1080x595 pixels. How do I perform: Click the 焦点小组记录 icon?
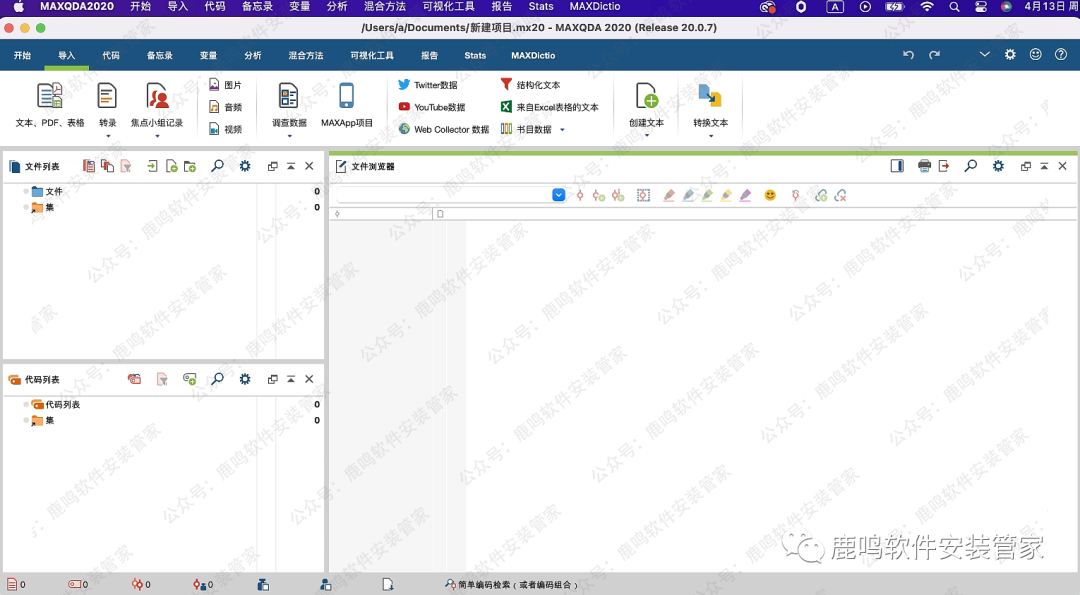[x=157, y=96]
